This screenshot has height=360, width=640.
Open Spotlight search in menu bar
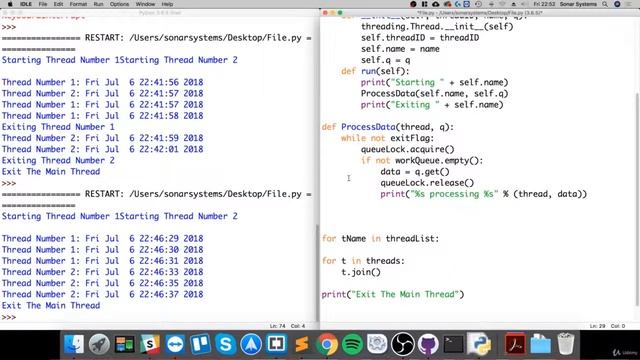pos(605,4)
